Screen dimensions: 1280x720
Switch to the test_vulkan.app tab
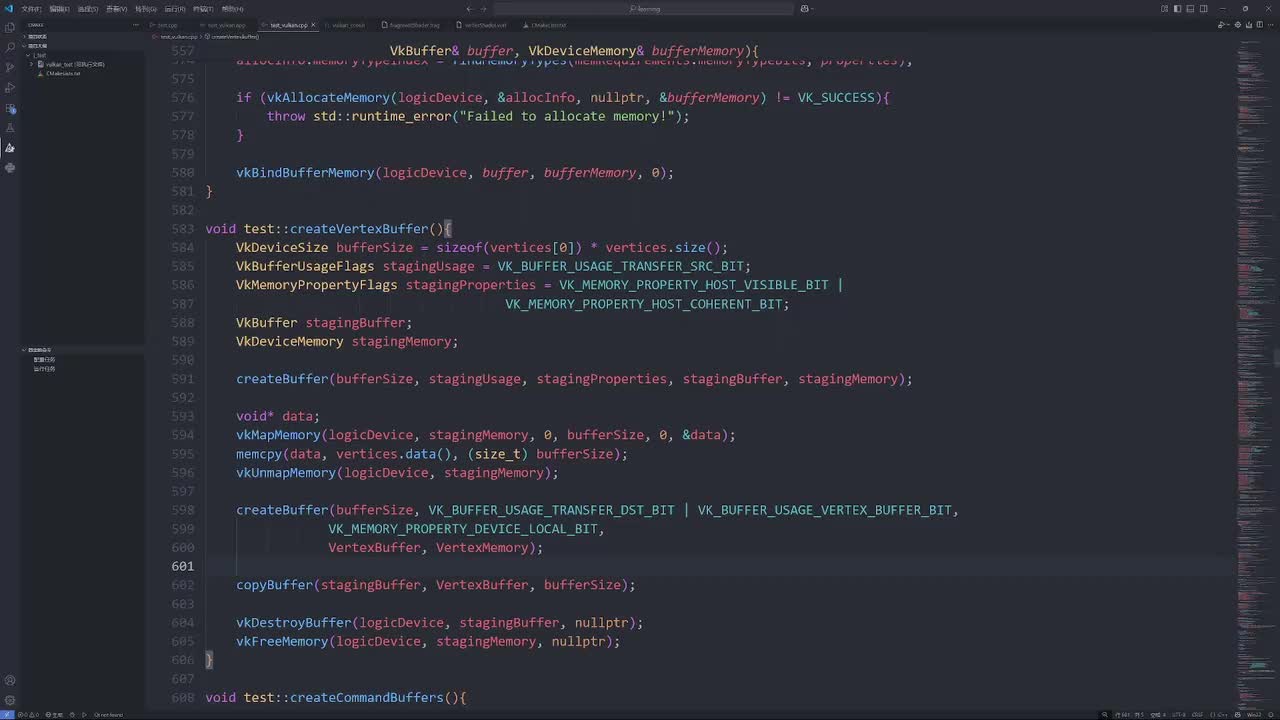coord(227,25)
